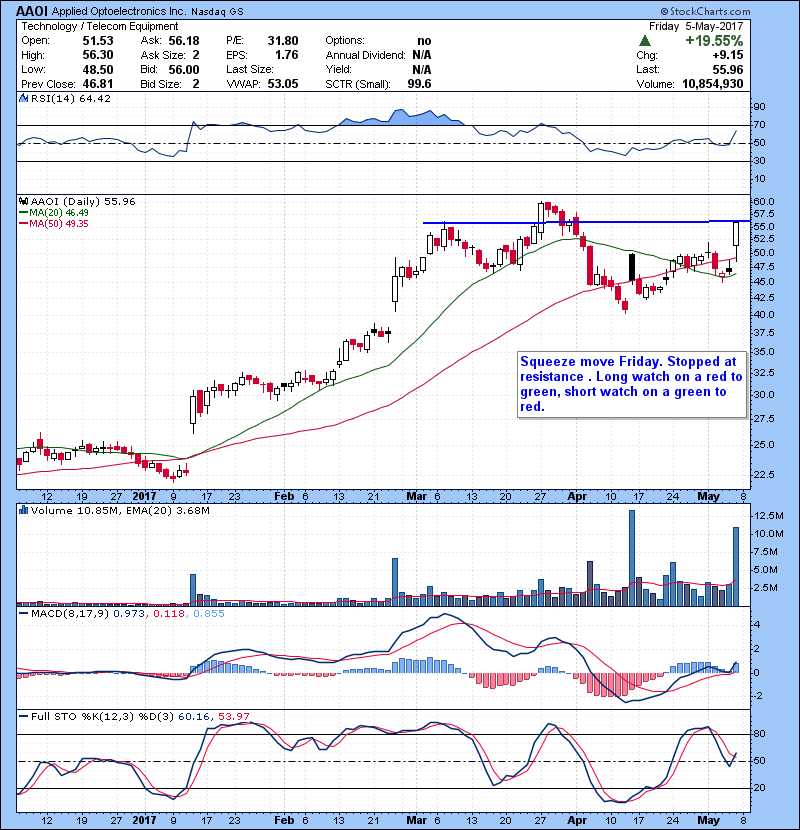Click the EPS value 1.76
Image resolution: width=800 pixels, height=830 pixels.
coord(286,55)
